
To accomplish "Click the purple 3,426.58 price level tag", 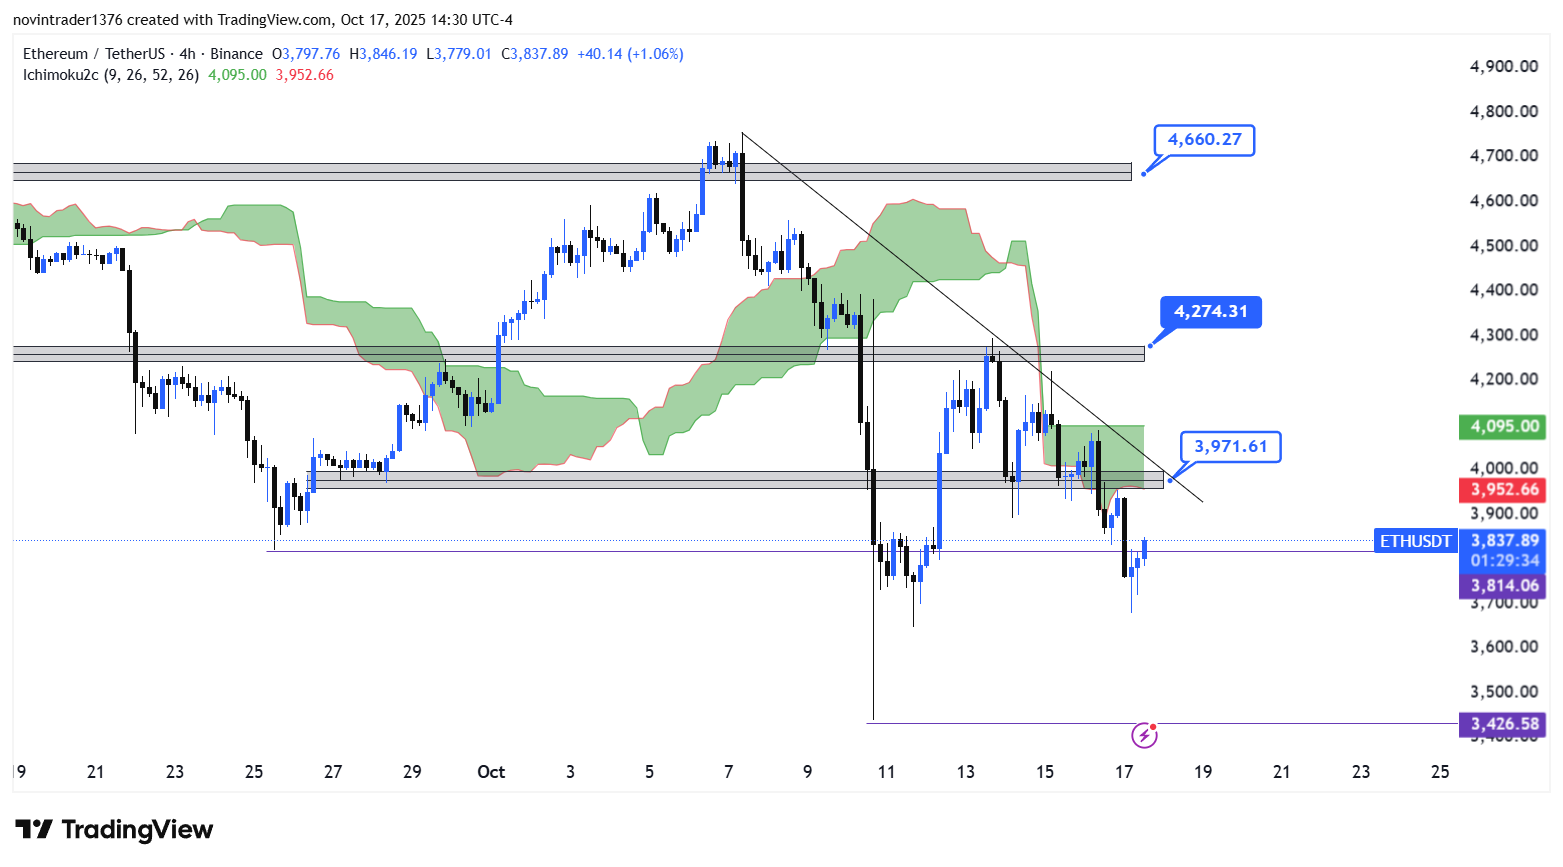I will (x=1503, y=723).
